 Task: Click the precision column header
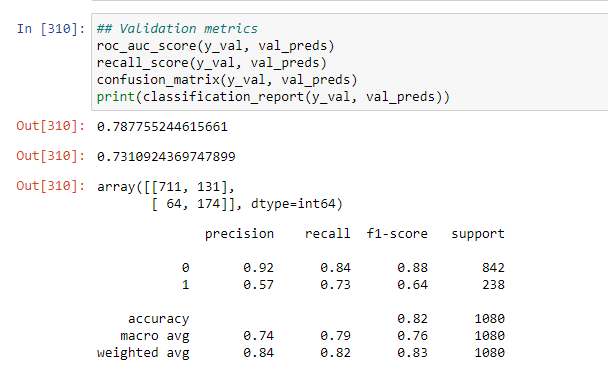coord(239,234)
